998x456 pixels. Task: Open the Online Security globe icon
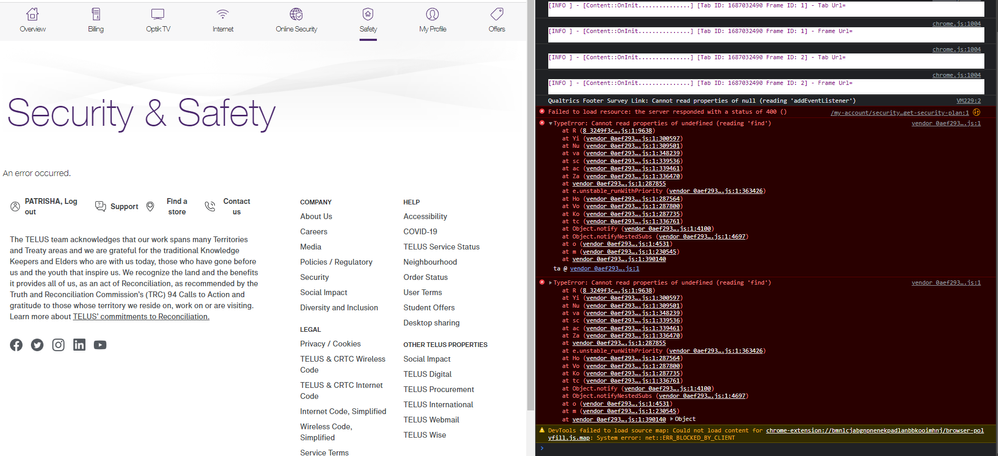coord(296,15)
